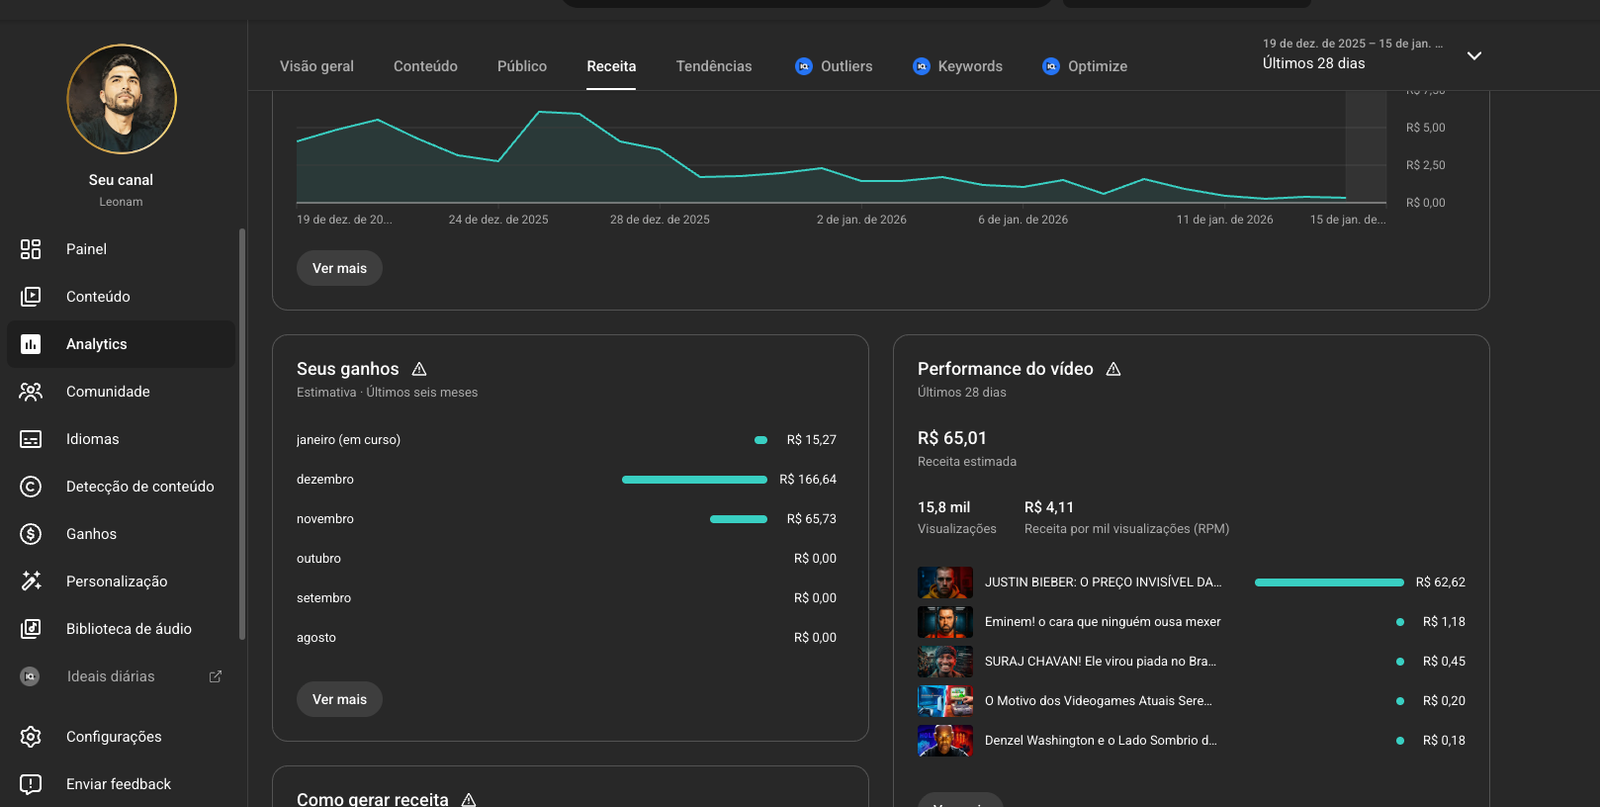The width and height of the screenshot is (1600, 807).
Task: Open the Outliers tab
Action: tap(834, 66)
